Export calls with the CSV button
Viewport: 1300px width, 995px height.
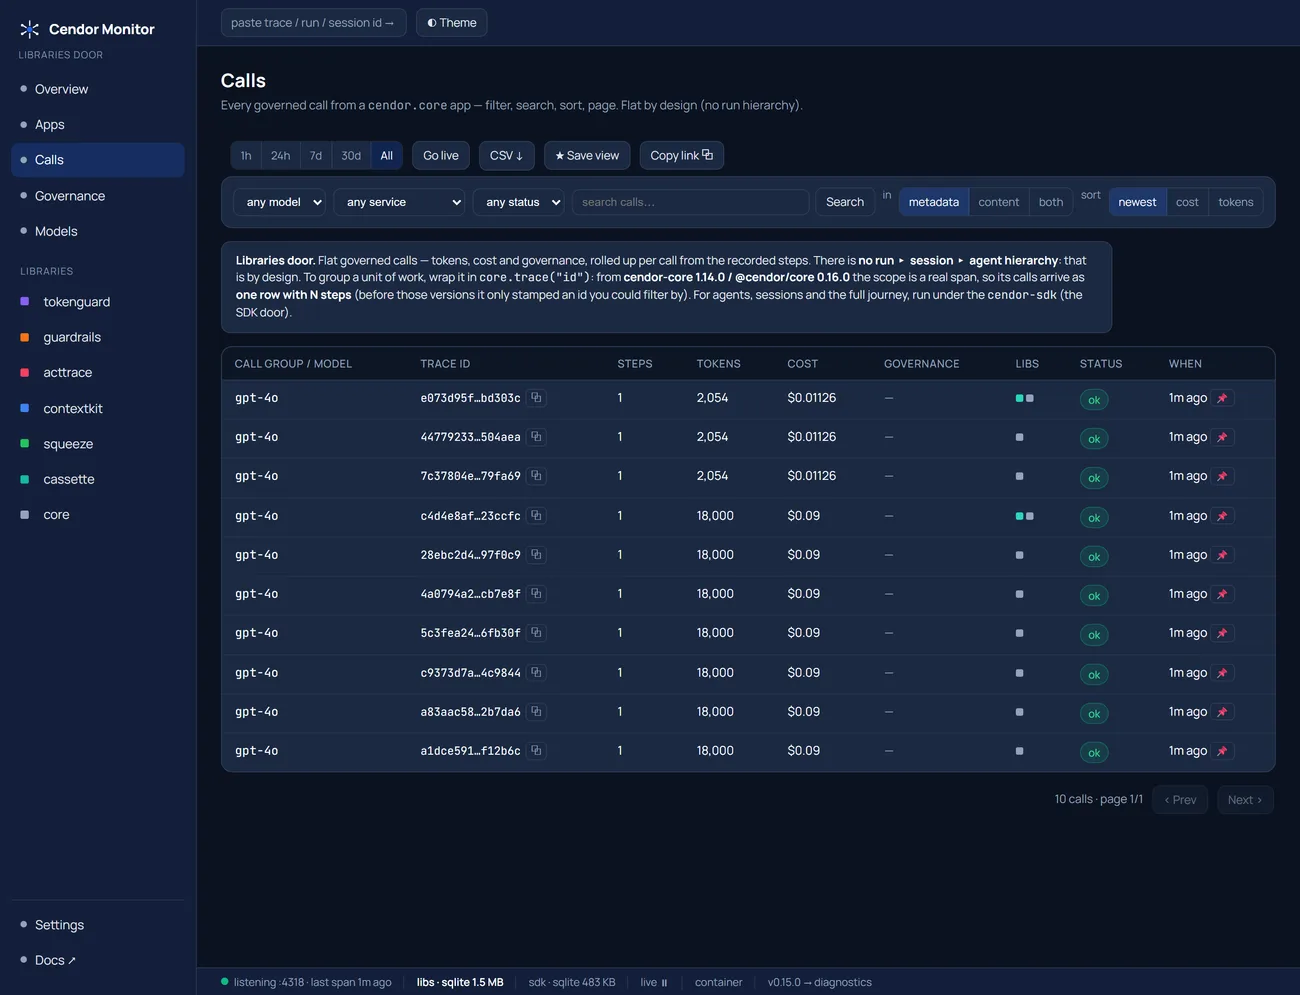tap(507, 155)
